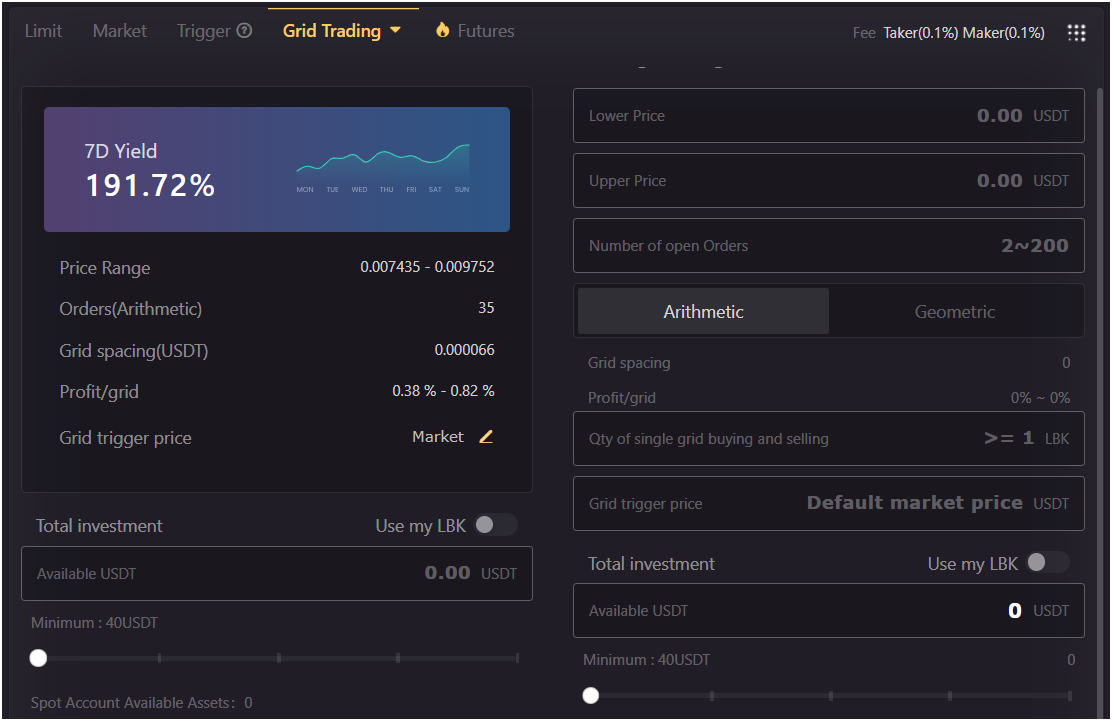Open the apps grid icon in top right corner
The image size is (1112, 721).
[1076, 32]
